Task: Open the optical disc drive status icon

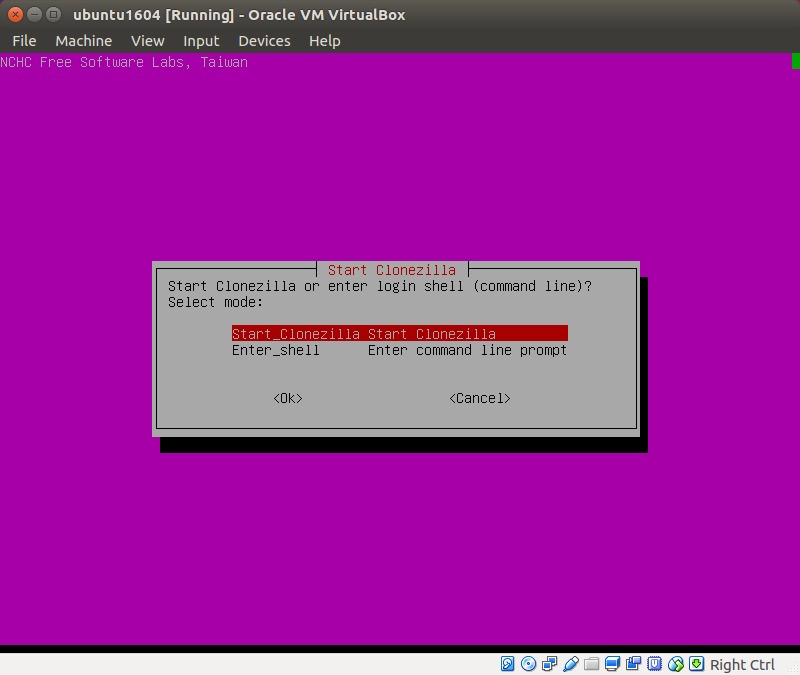Action: pos(529,664)
